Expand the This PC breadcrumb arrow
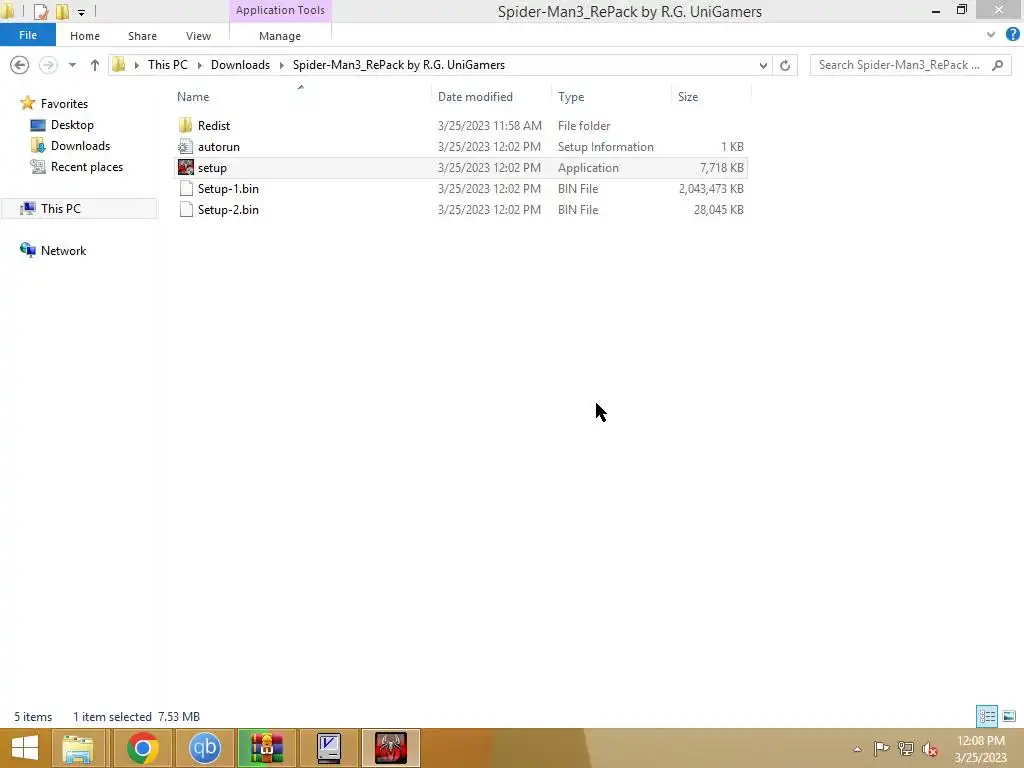The image size is (1024, 768). (200, 65)
